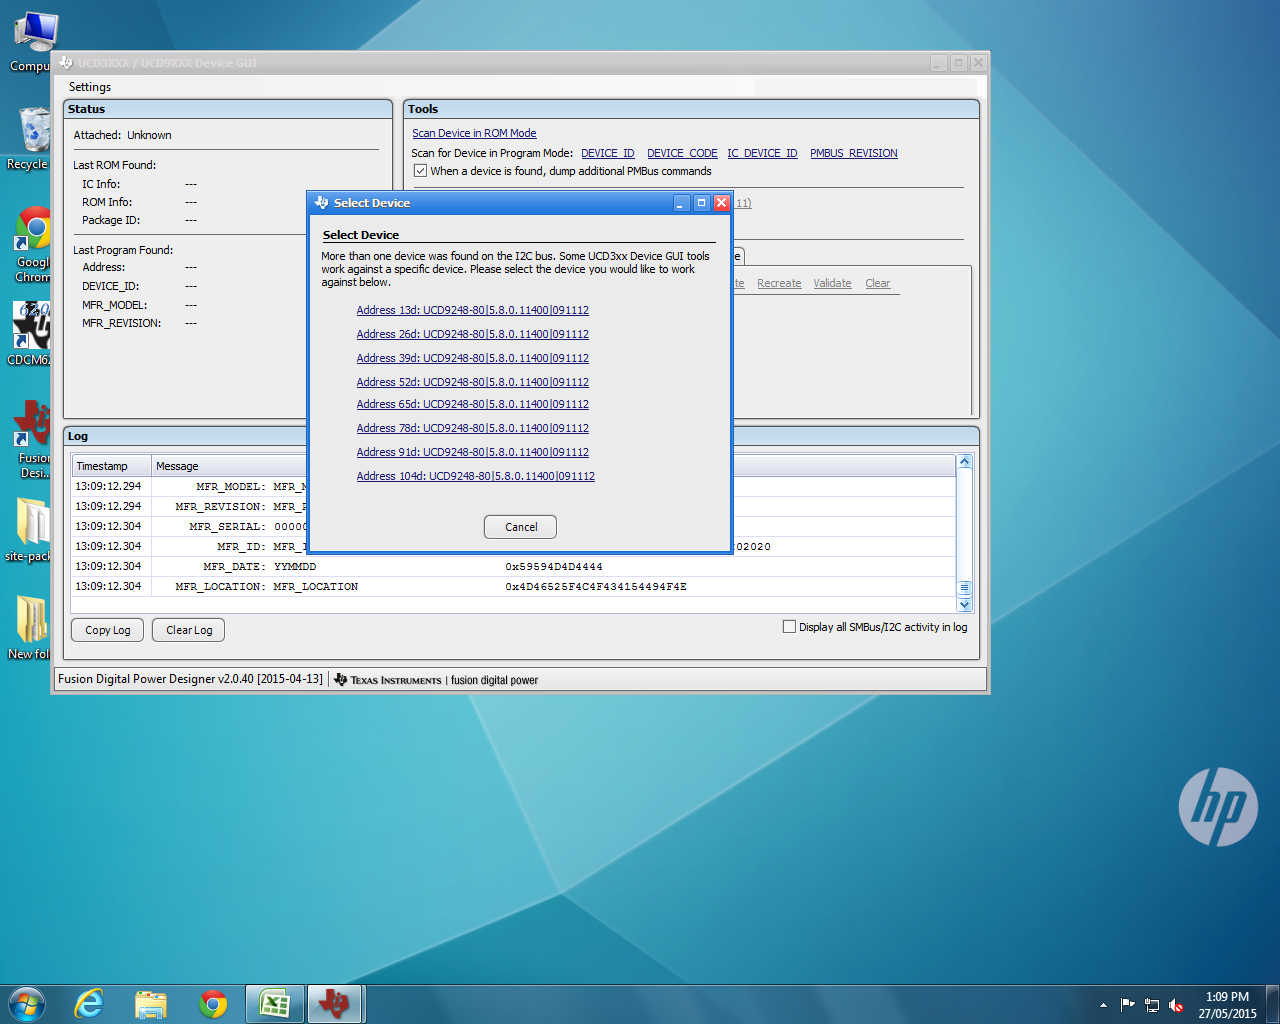Viewport: 1280px width, 1024px height.
Task: Maximize the Select Device dialog
Action: coord(701,203)
